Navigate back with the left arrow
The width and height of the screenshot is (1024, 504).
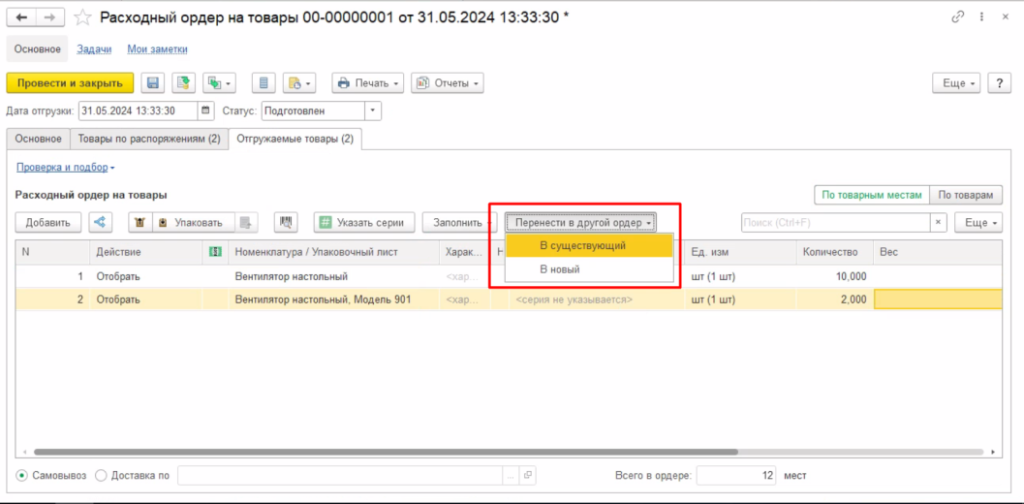[x=22, y=17]
